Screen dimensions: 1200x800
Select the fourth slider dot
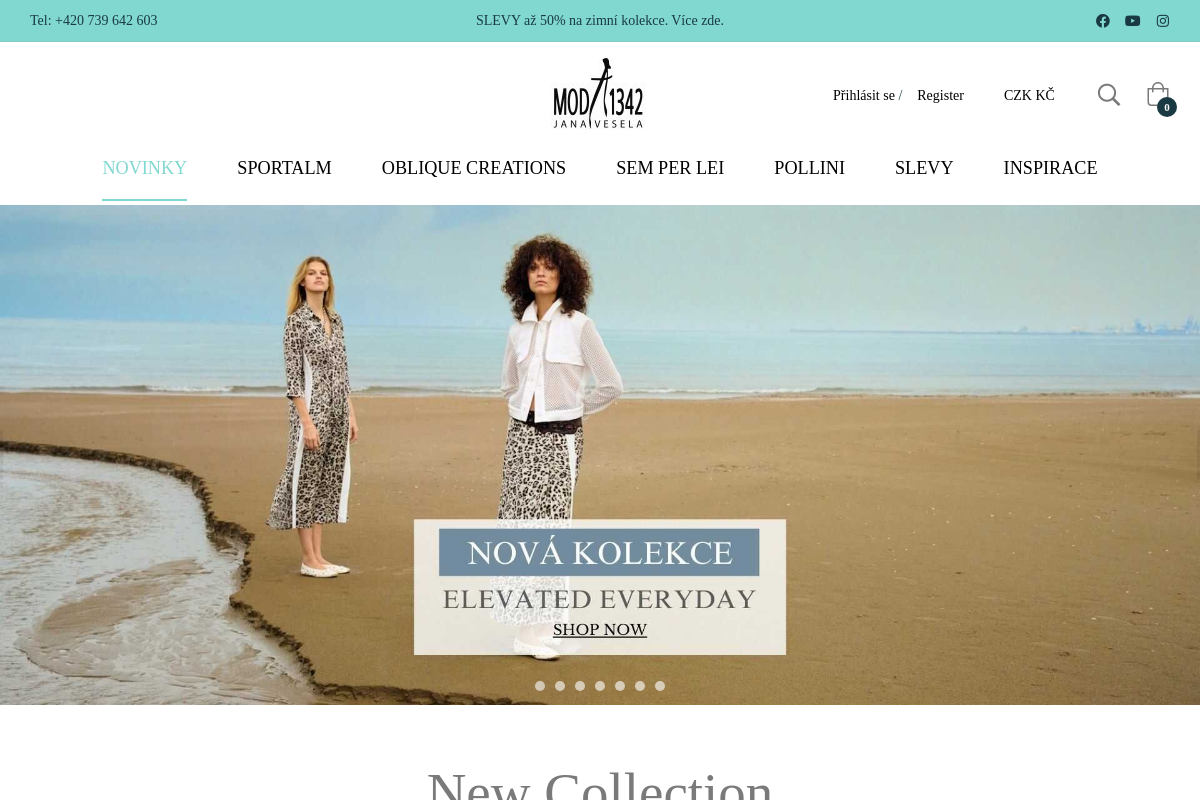pos(600,686)
